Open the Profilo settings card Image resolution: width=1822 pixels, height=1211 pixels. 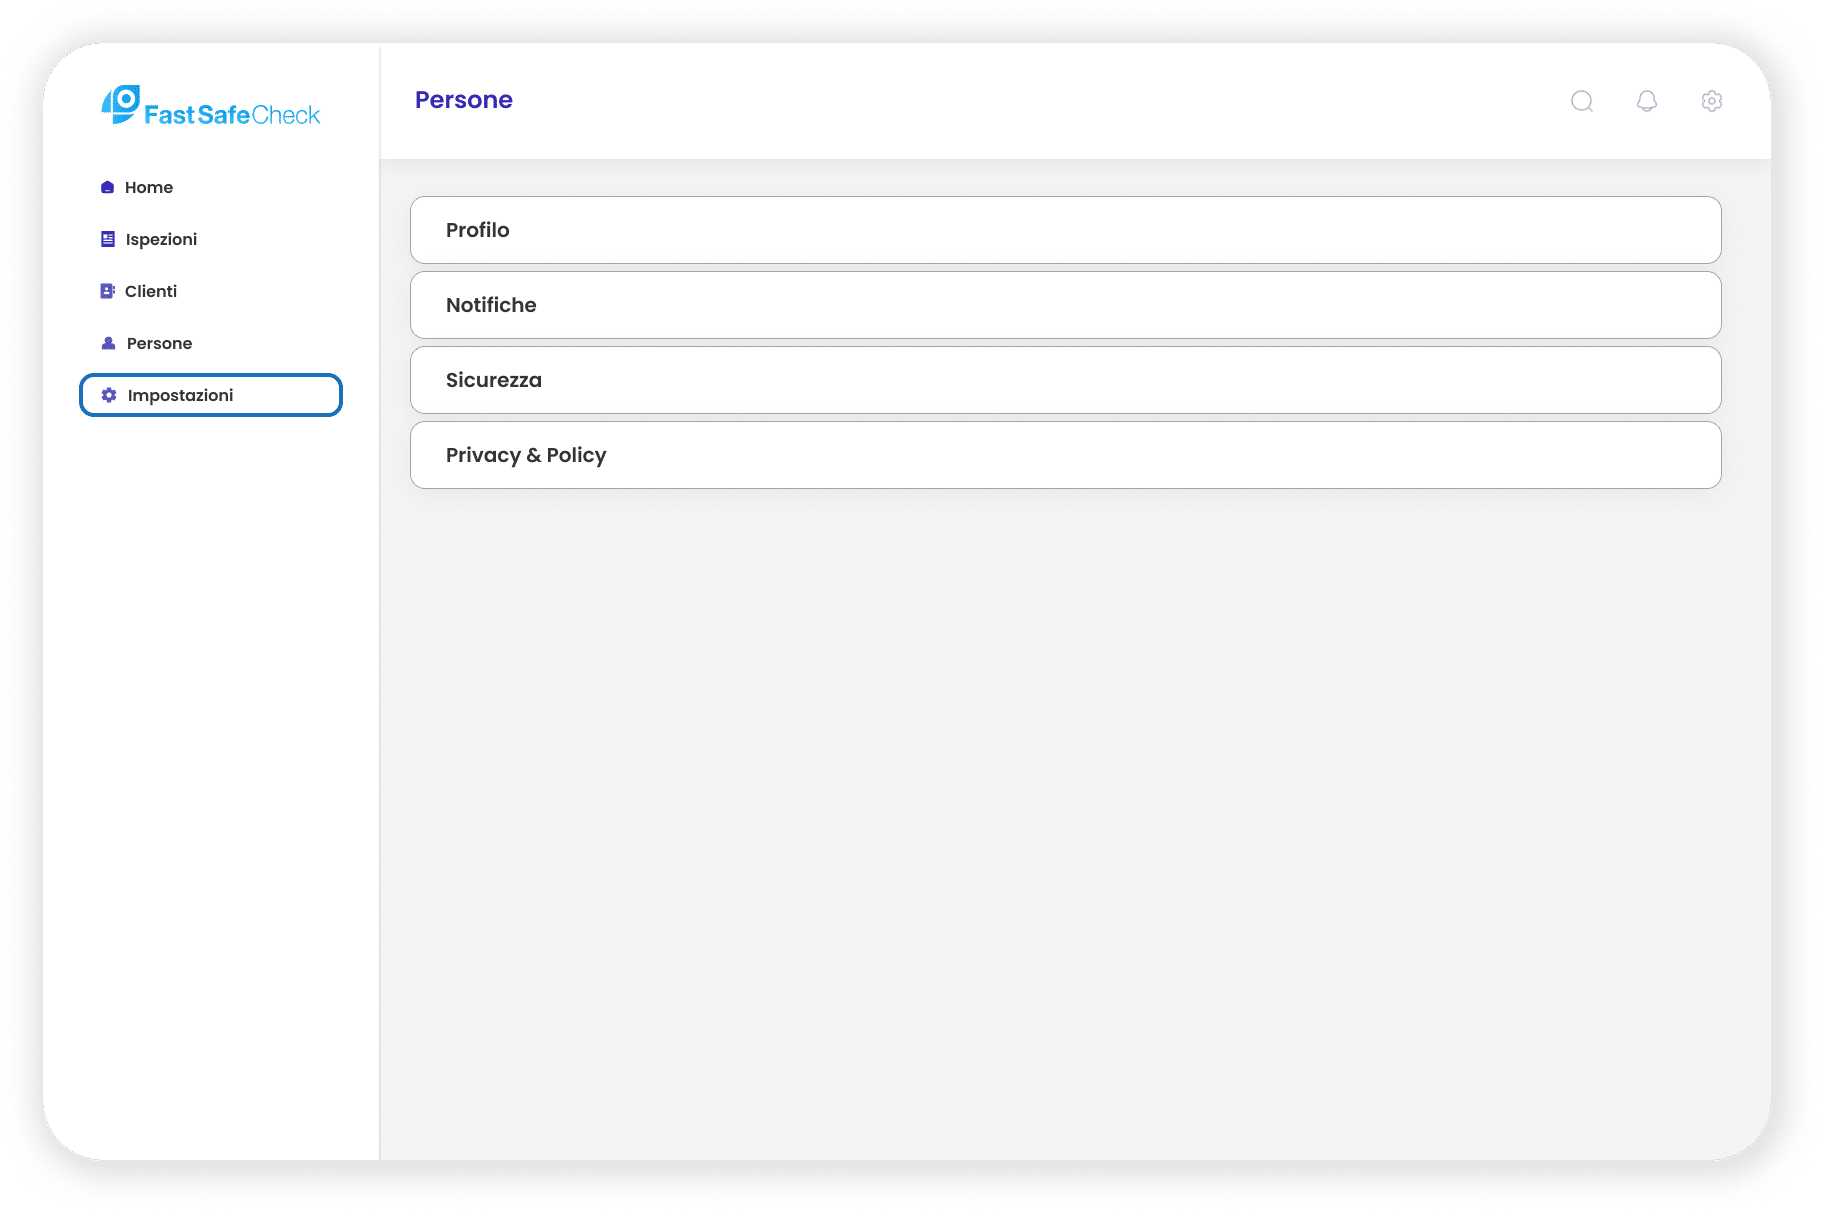pos(1065,230)
